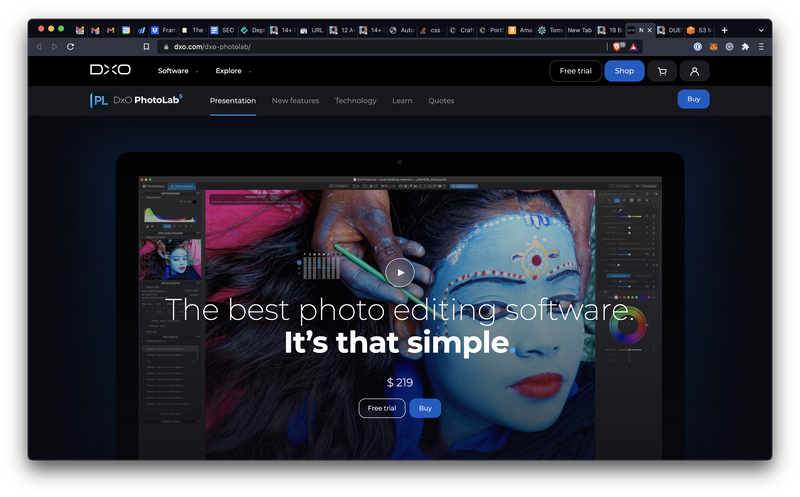Screen dimensions: 800x497
Task: Click the blue Shop button
Action: (x=624, y=71)
